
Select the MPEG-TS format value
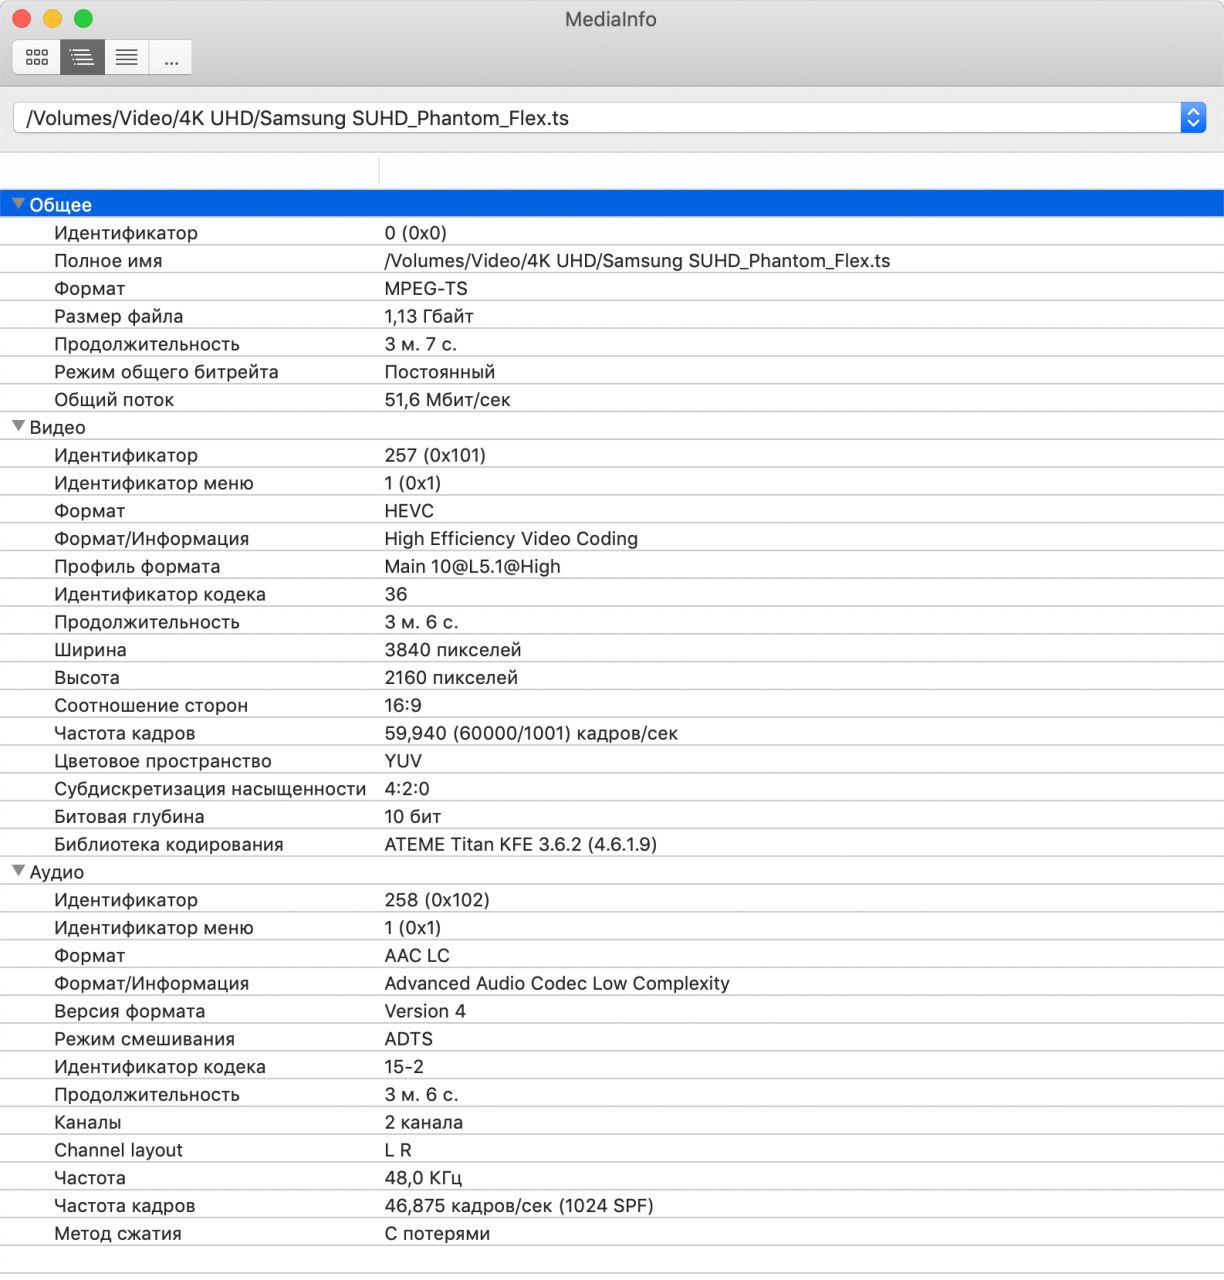click(x=426, y=288)
